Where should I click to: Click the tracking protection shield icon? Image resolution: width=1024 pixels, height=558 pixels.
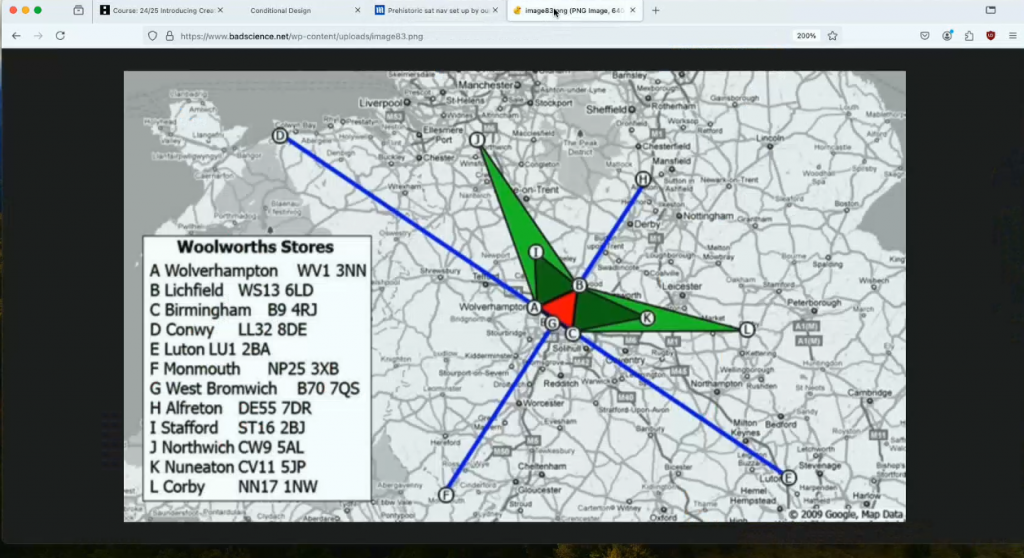[152, 35]
